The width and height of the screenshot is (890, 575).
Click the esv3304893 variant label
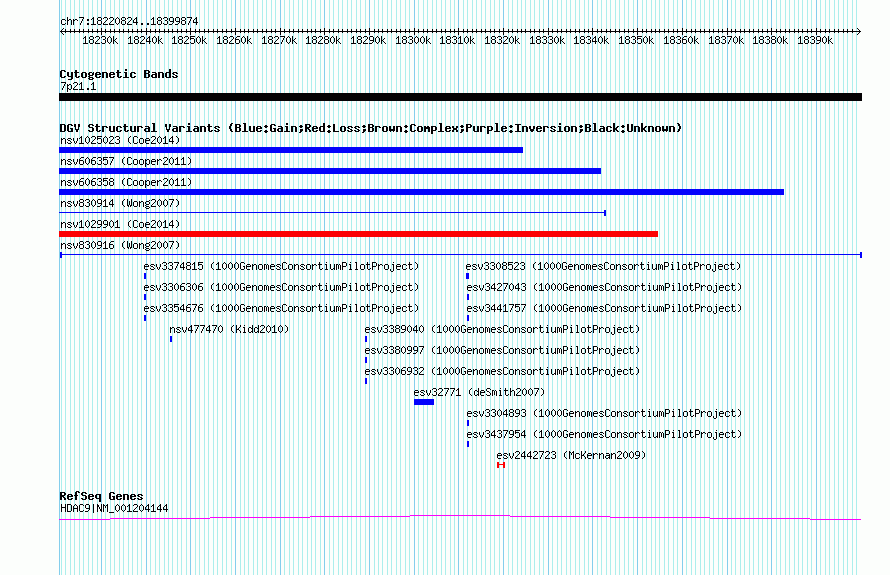coord(604,413)
